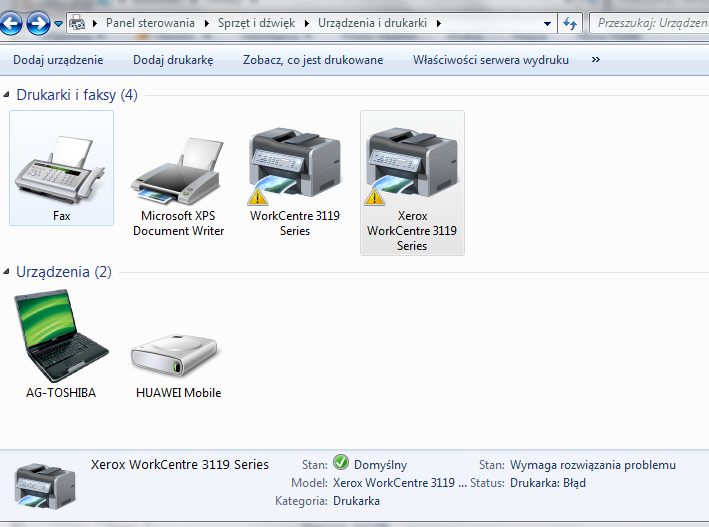Click warning badge on Xerox WorkCentre 3119
709x527 pixels.
(374, 197)
